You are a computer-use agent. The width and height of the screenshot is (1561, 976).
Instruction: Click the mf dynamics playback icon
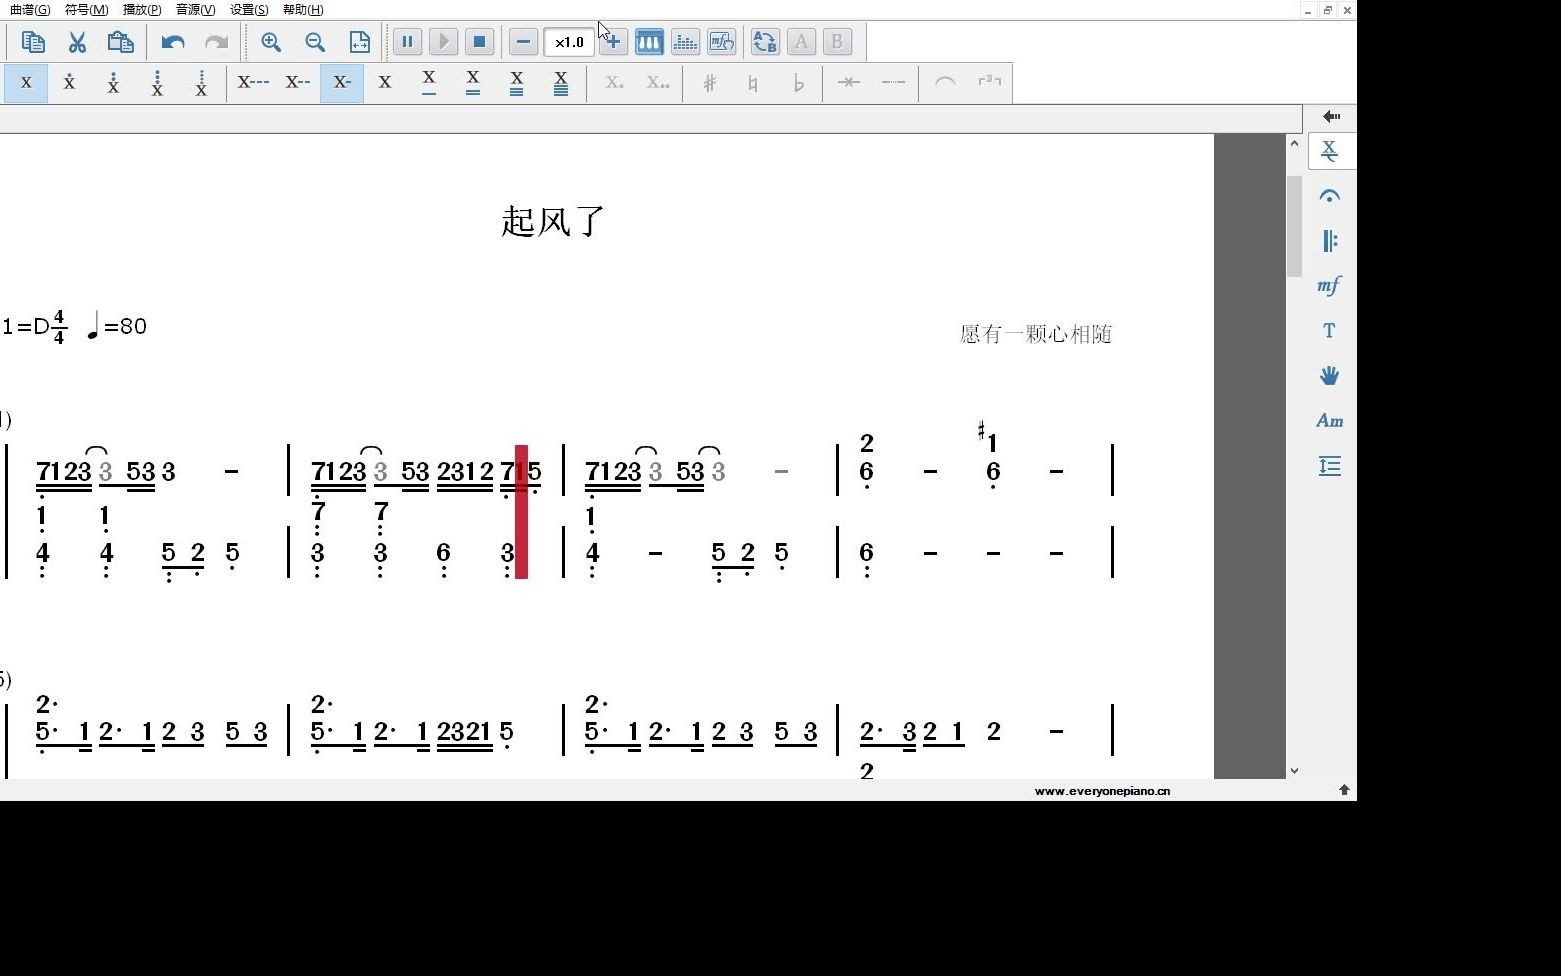point(721,42)
